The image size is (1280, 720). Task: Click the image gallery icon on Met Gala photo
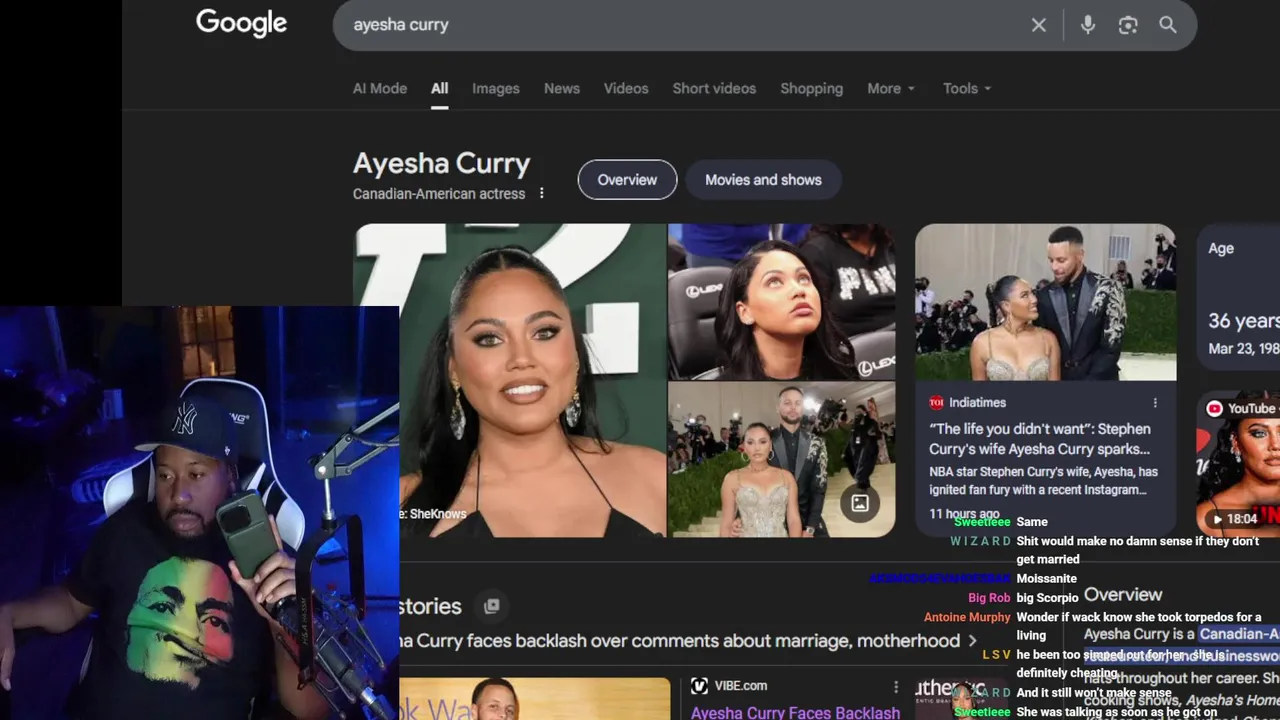[860, 503]
